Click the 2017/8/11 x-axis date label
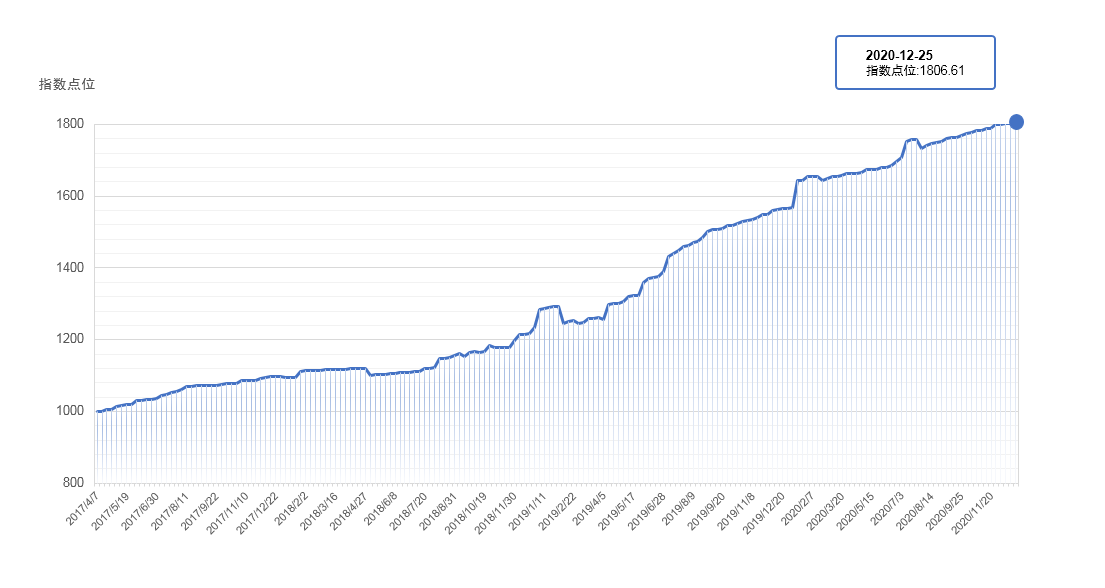 point(169,510)
